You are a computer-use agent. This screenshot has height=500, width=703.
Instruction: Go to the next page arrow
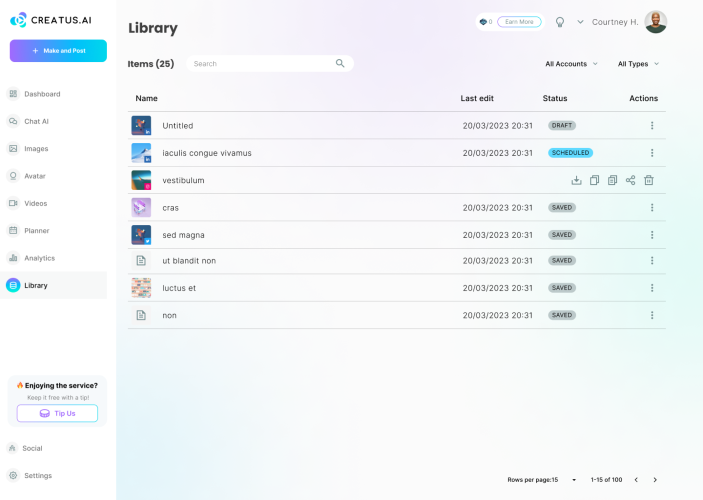[x=655, y=480]
